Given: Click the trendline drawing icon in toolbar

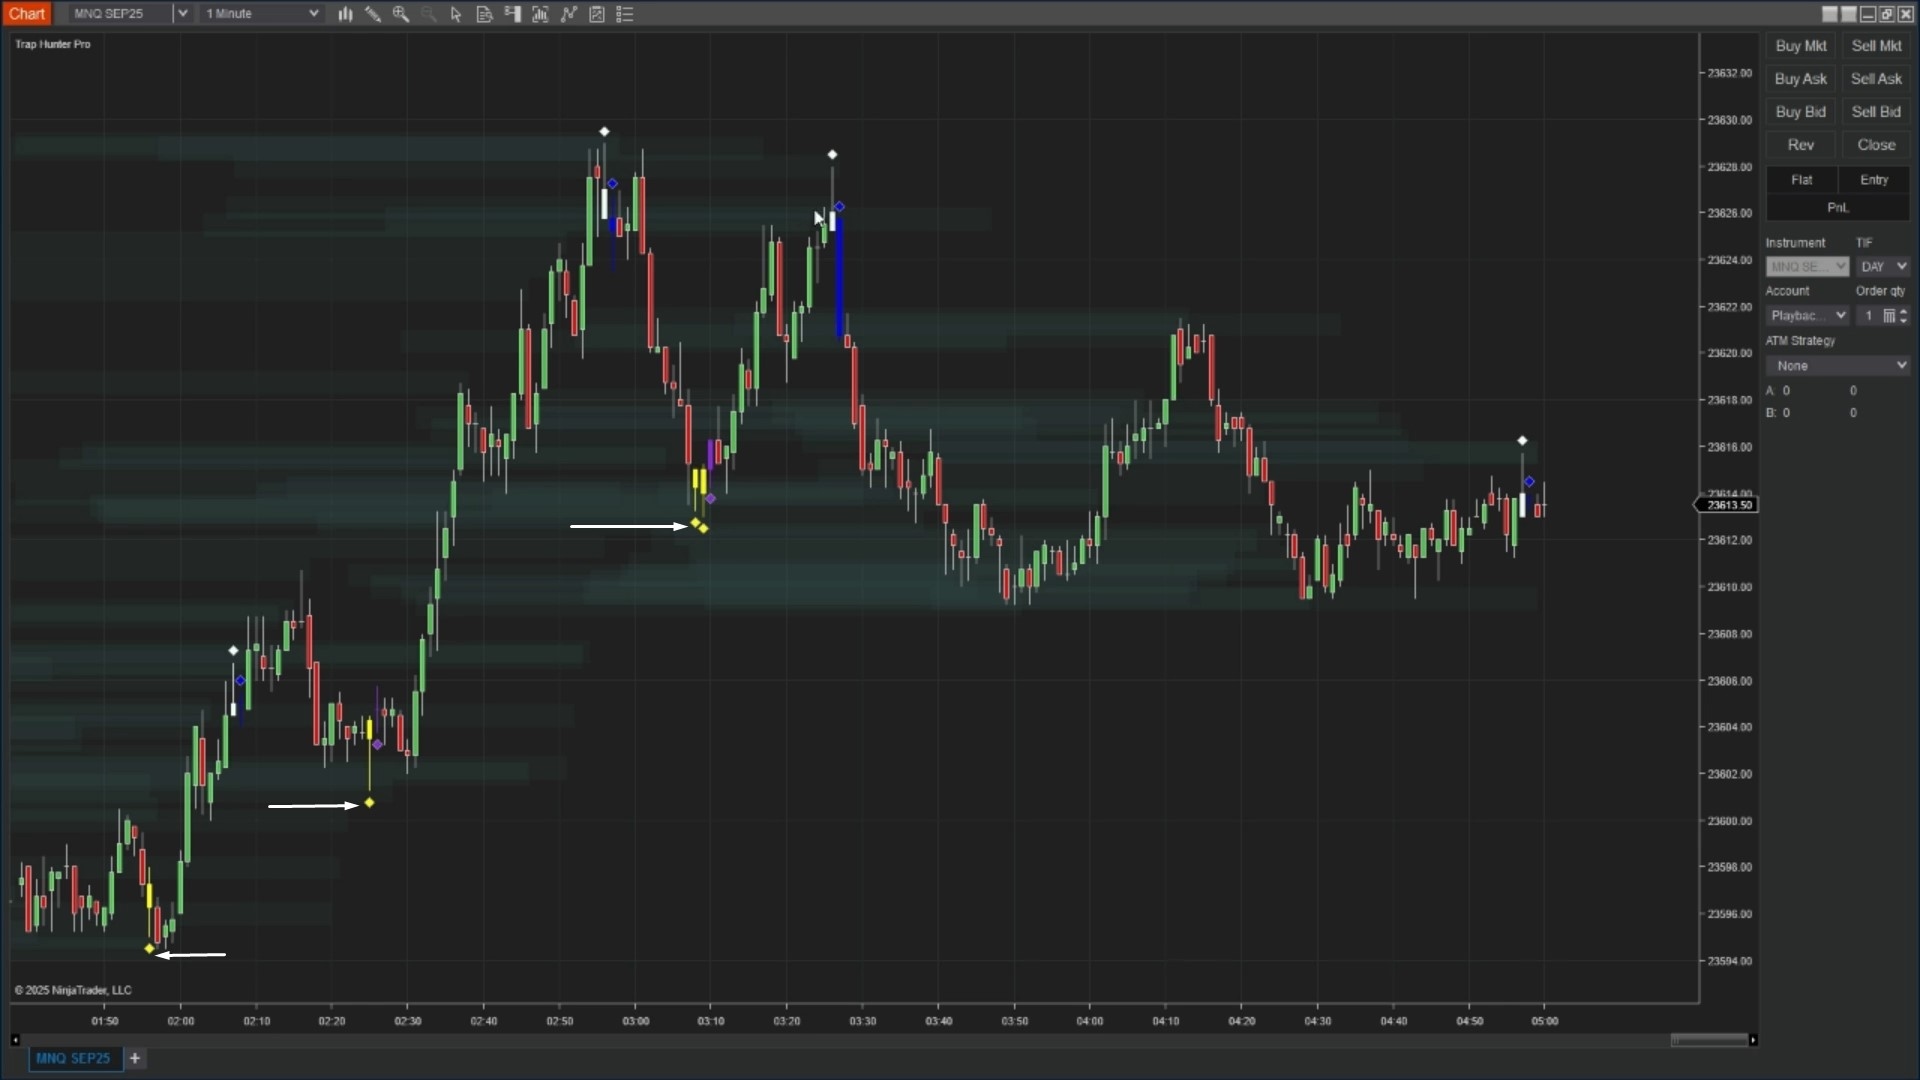Looking at the screenshot, I should pos(568,14).
